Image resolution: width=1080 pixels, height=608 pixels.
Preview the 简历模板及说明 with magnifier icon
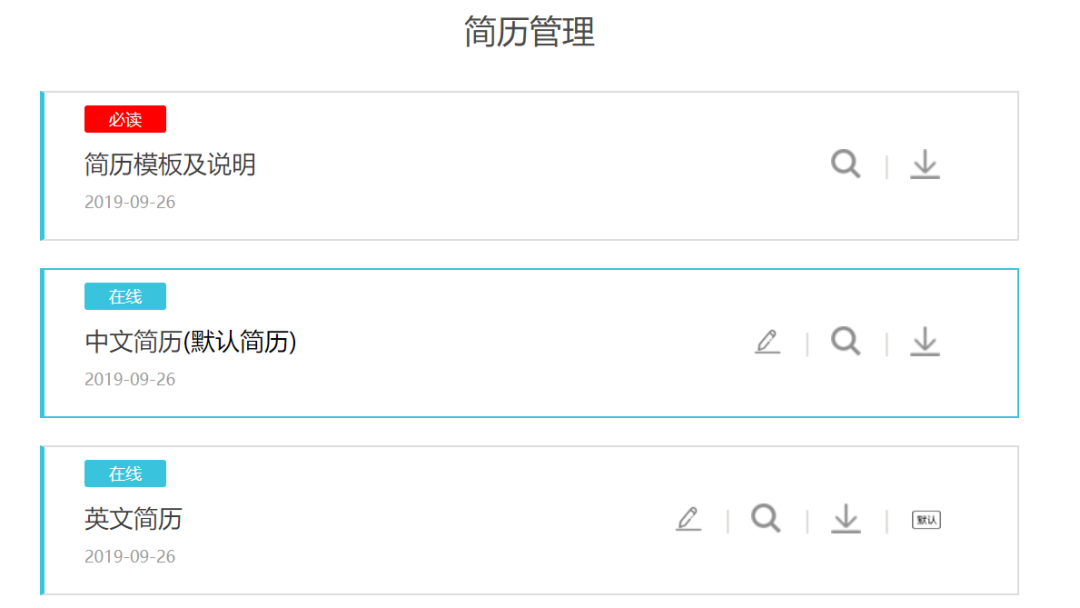845,164
